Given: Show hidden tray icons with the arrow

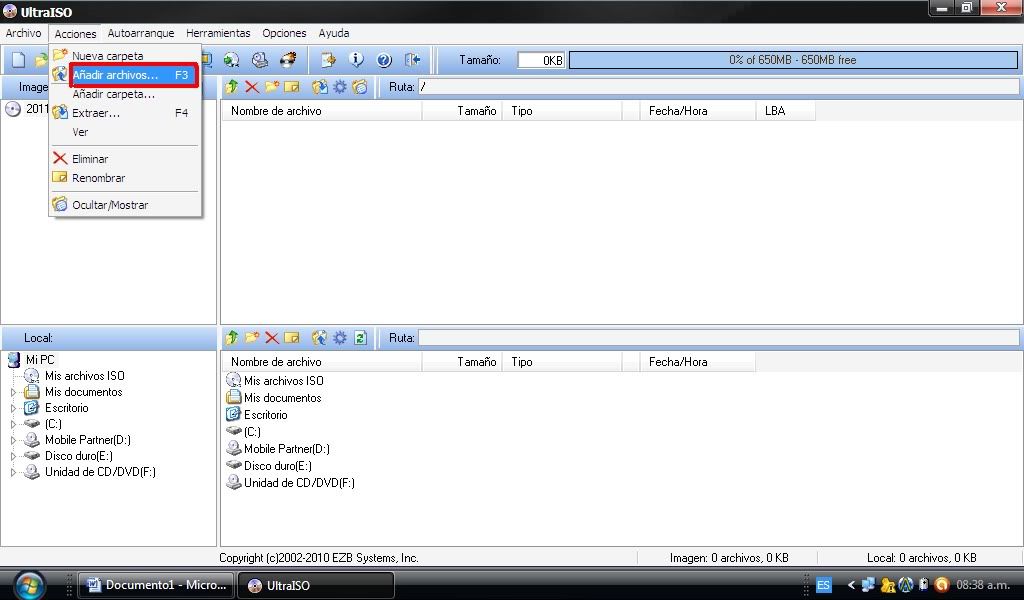Looking at the screenshot, I should [850, 585].
